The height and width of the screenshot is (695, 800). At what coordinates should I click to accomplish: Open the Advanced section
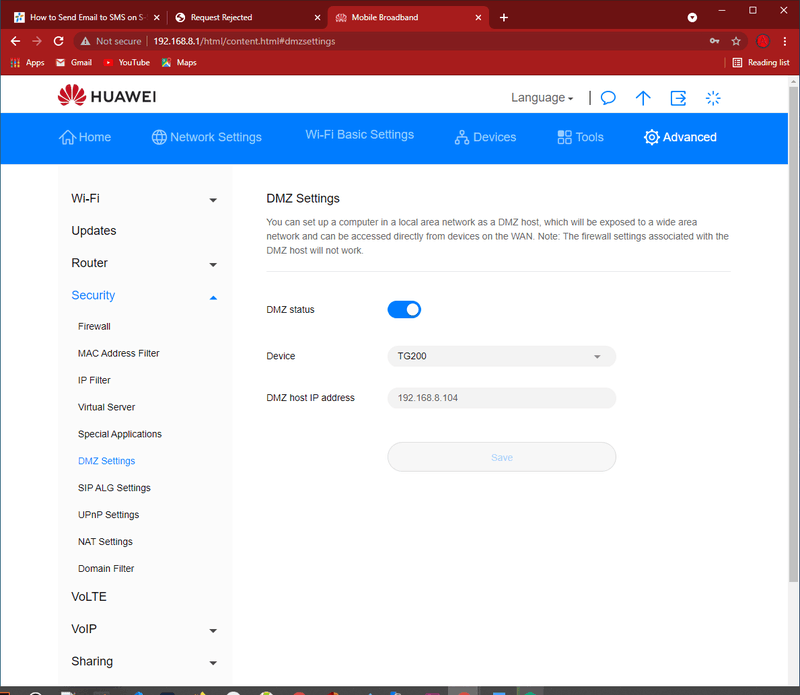pyautogui.click(x=680, y=137)
